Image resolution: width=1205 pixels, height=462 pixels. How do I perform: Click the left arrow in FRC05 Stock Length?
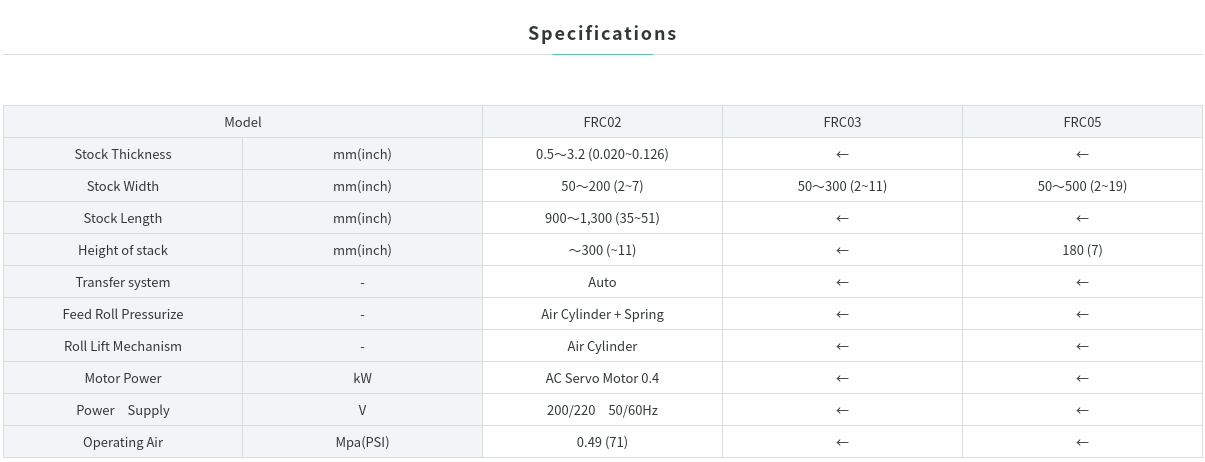click(1082, 218)
